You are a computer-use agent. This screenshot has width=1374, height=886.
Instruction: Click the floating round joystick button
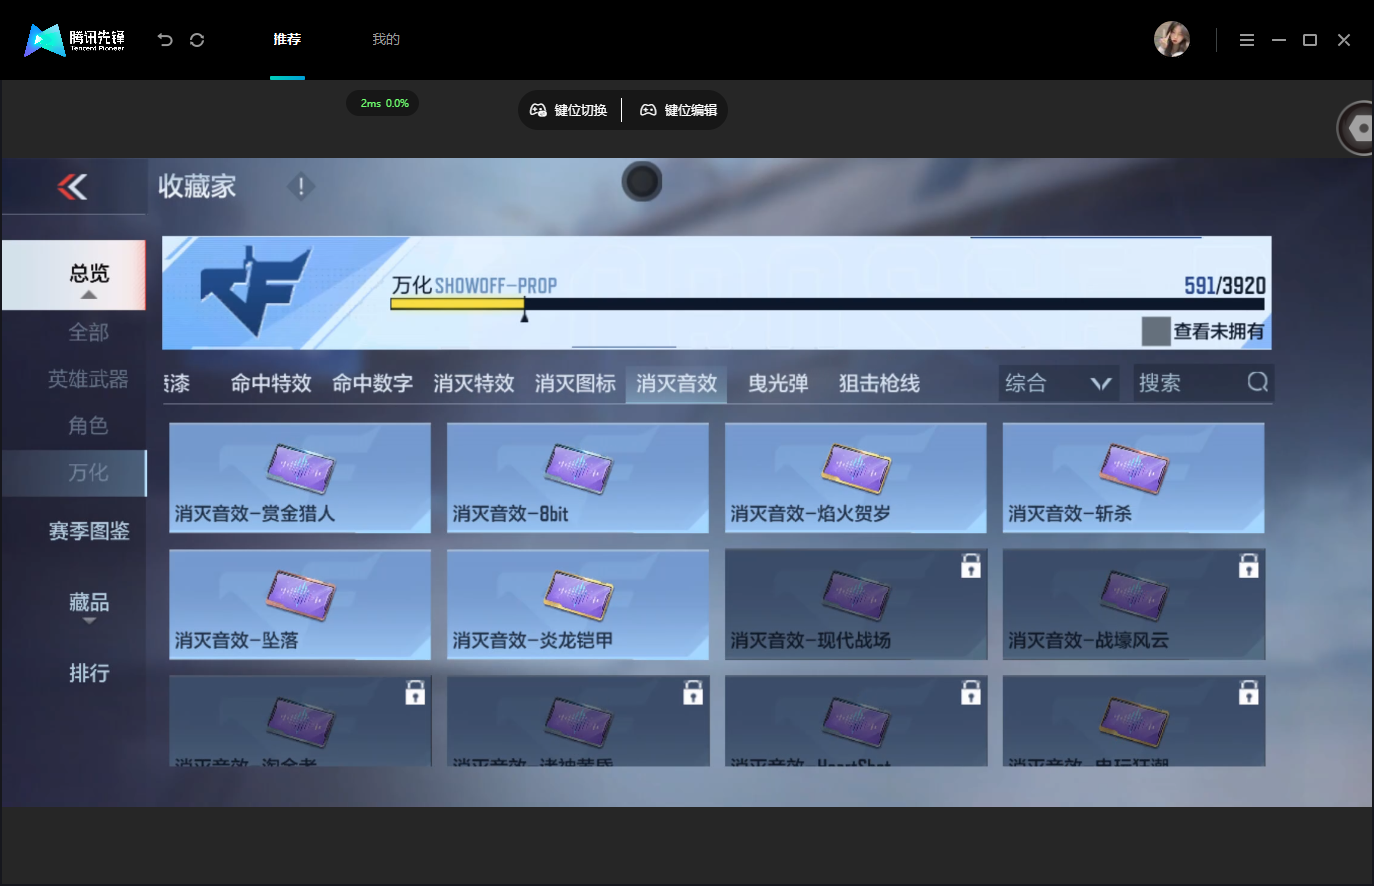pos(642,181)
